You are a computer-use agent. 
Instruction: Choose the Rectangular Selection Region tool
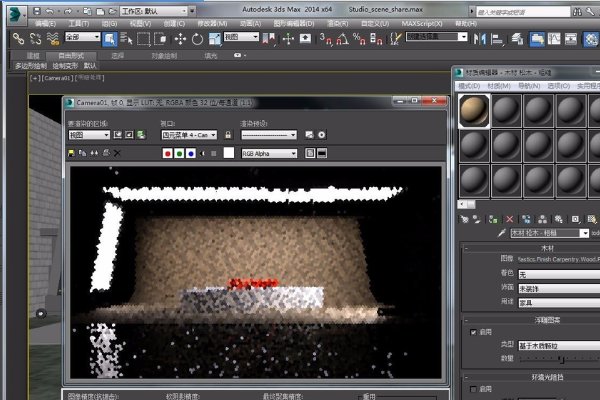[143, 39]
